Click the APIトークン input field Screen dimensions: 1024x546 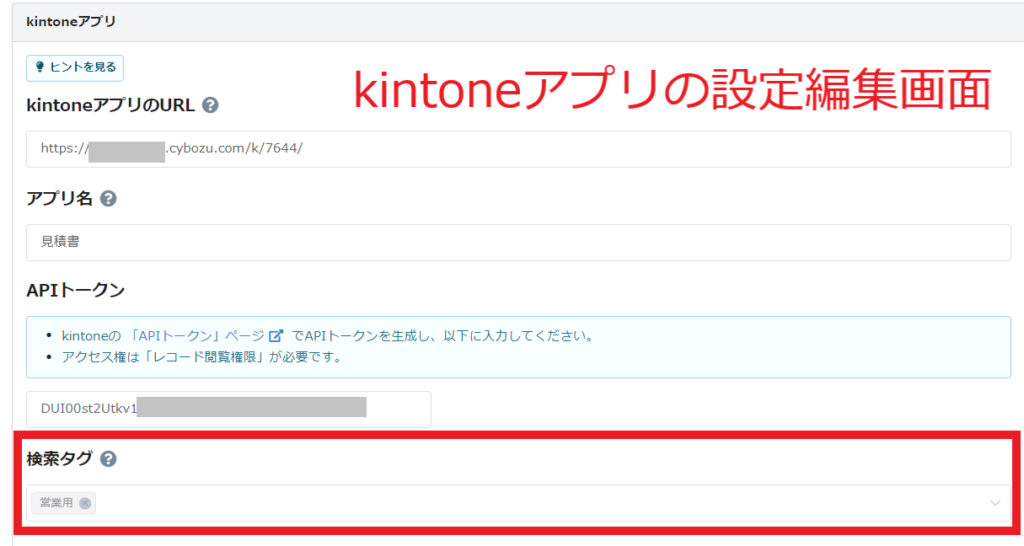click(x=229, y=410)
